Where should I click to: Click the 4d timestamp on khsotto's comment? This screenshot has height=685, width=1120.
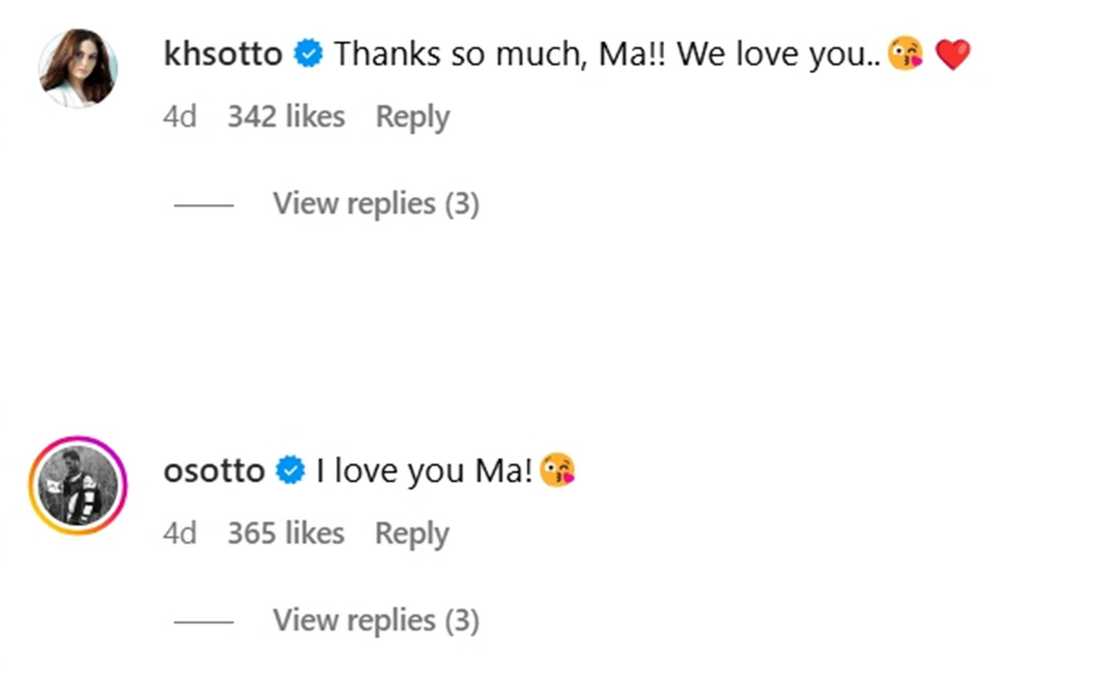point(180,117)
